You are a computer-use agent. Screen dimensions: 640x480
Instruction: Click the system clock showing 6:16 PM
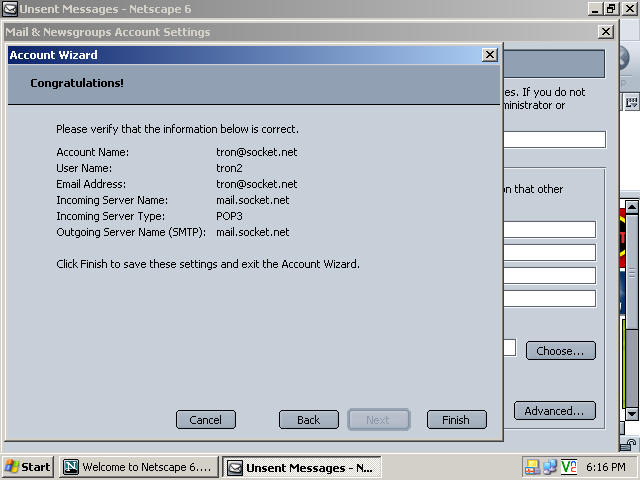pyautogui.click(x=606, y=467)
